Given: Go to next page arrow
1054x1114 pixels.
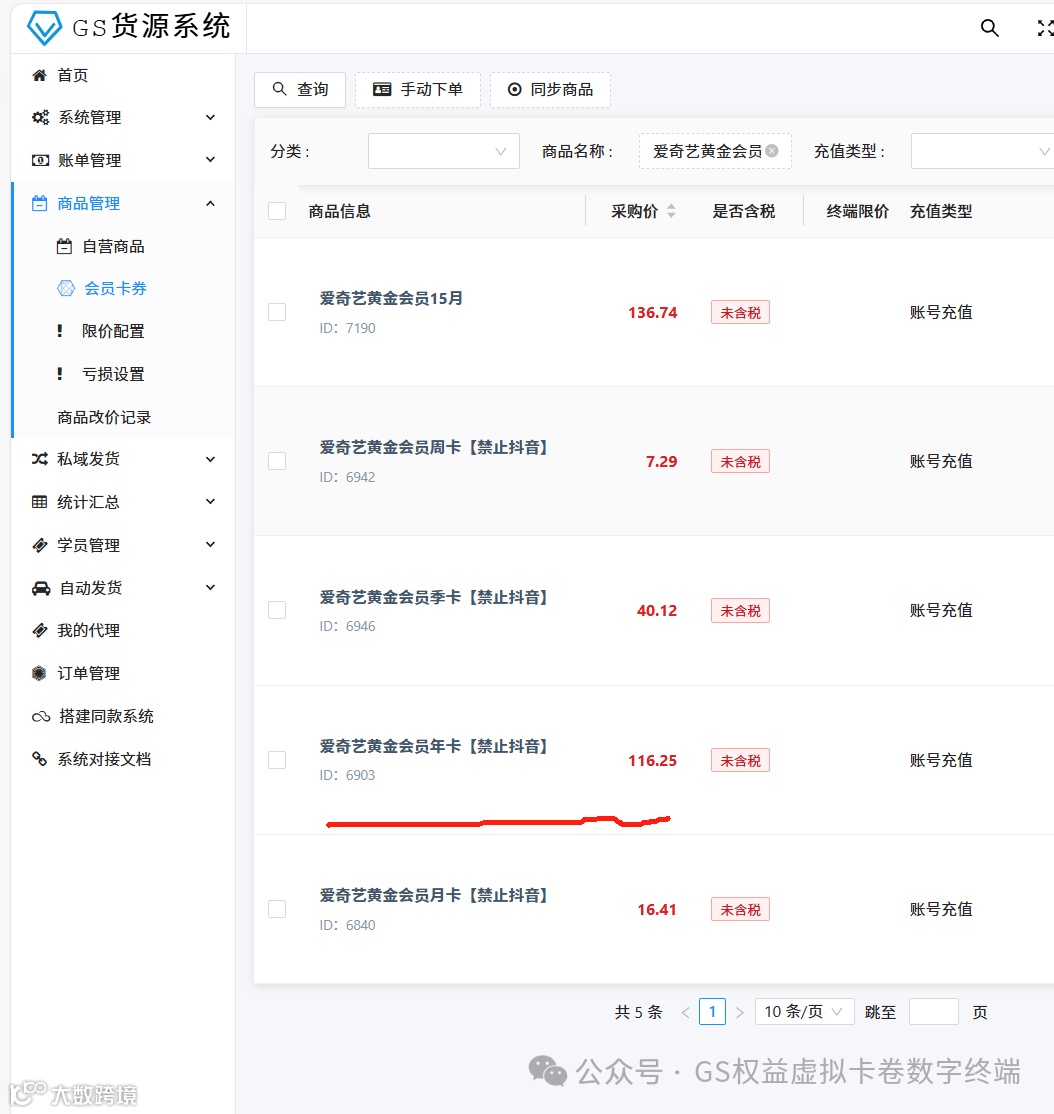Looking at the screenshot, I should point(739,1012).
